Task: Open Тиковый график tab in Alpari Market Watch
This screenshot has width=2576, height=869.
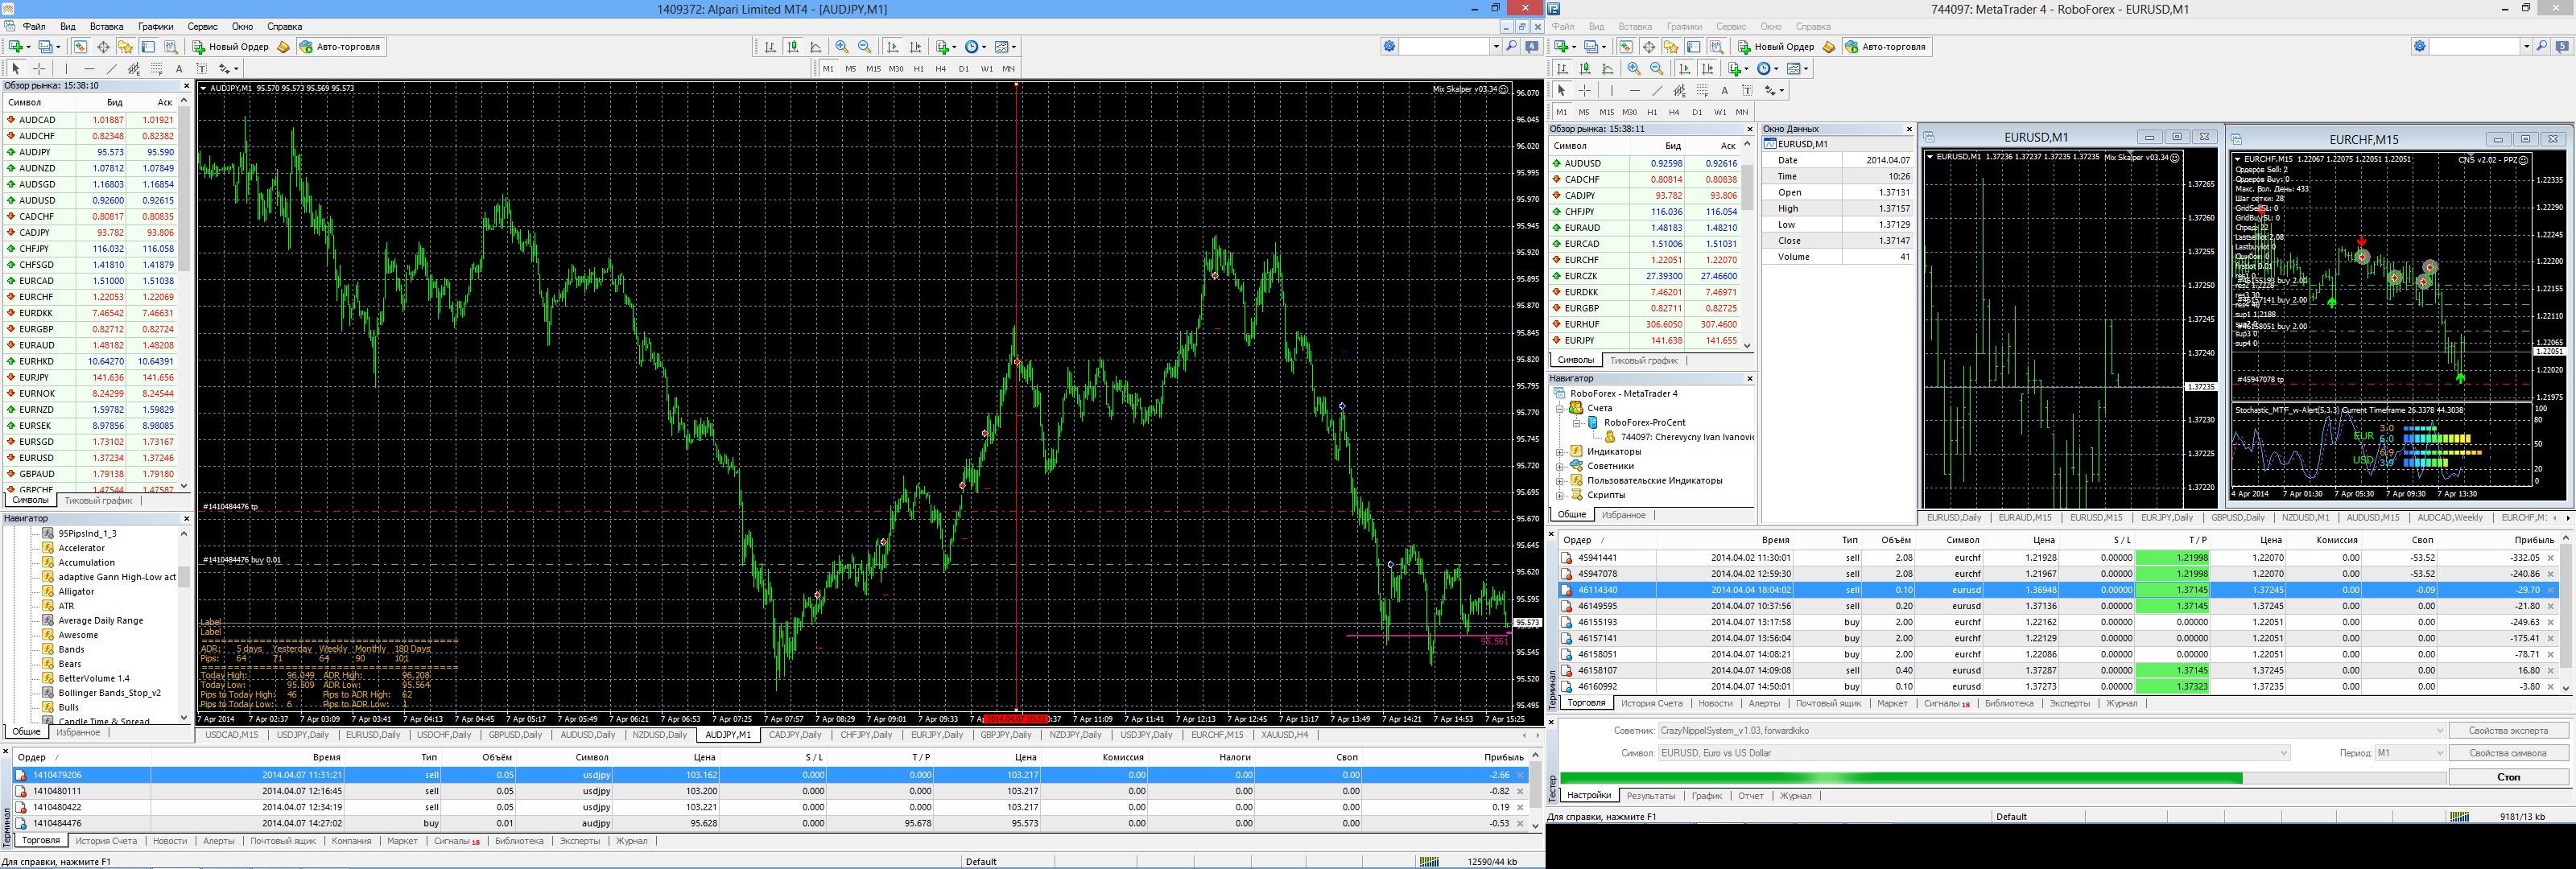Action: click(x=98, y=500)
